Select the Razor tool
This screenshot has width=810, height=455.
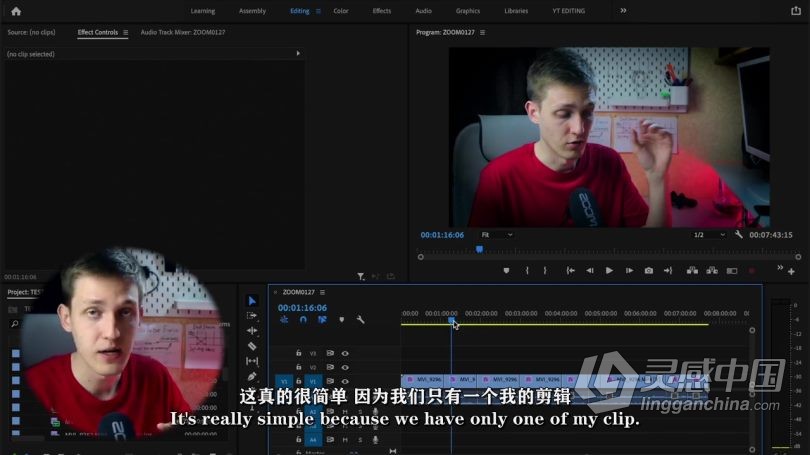(252, 346)
